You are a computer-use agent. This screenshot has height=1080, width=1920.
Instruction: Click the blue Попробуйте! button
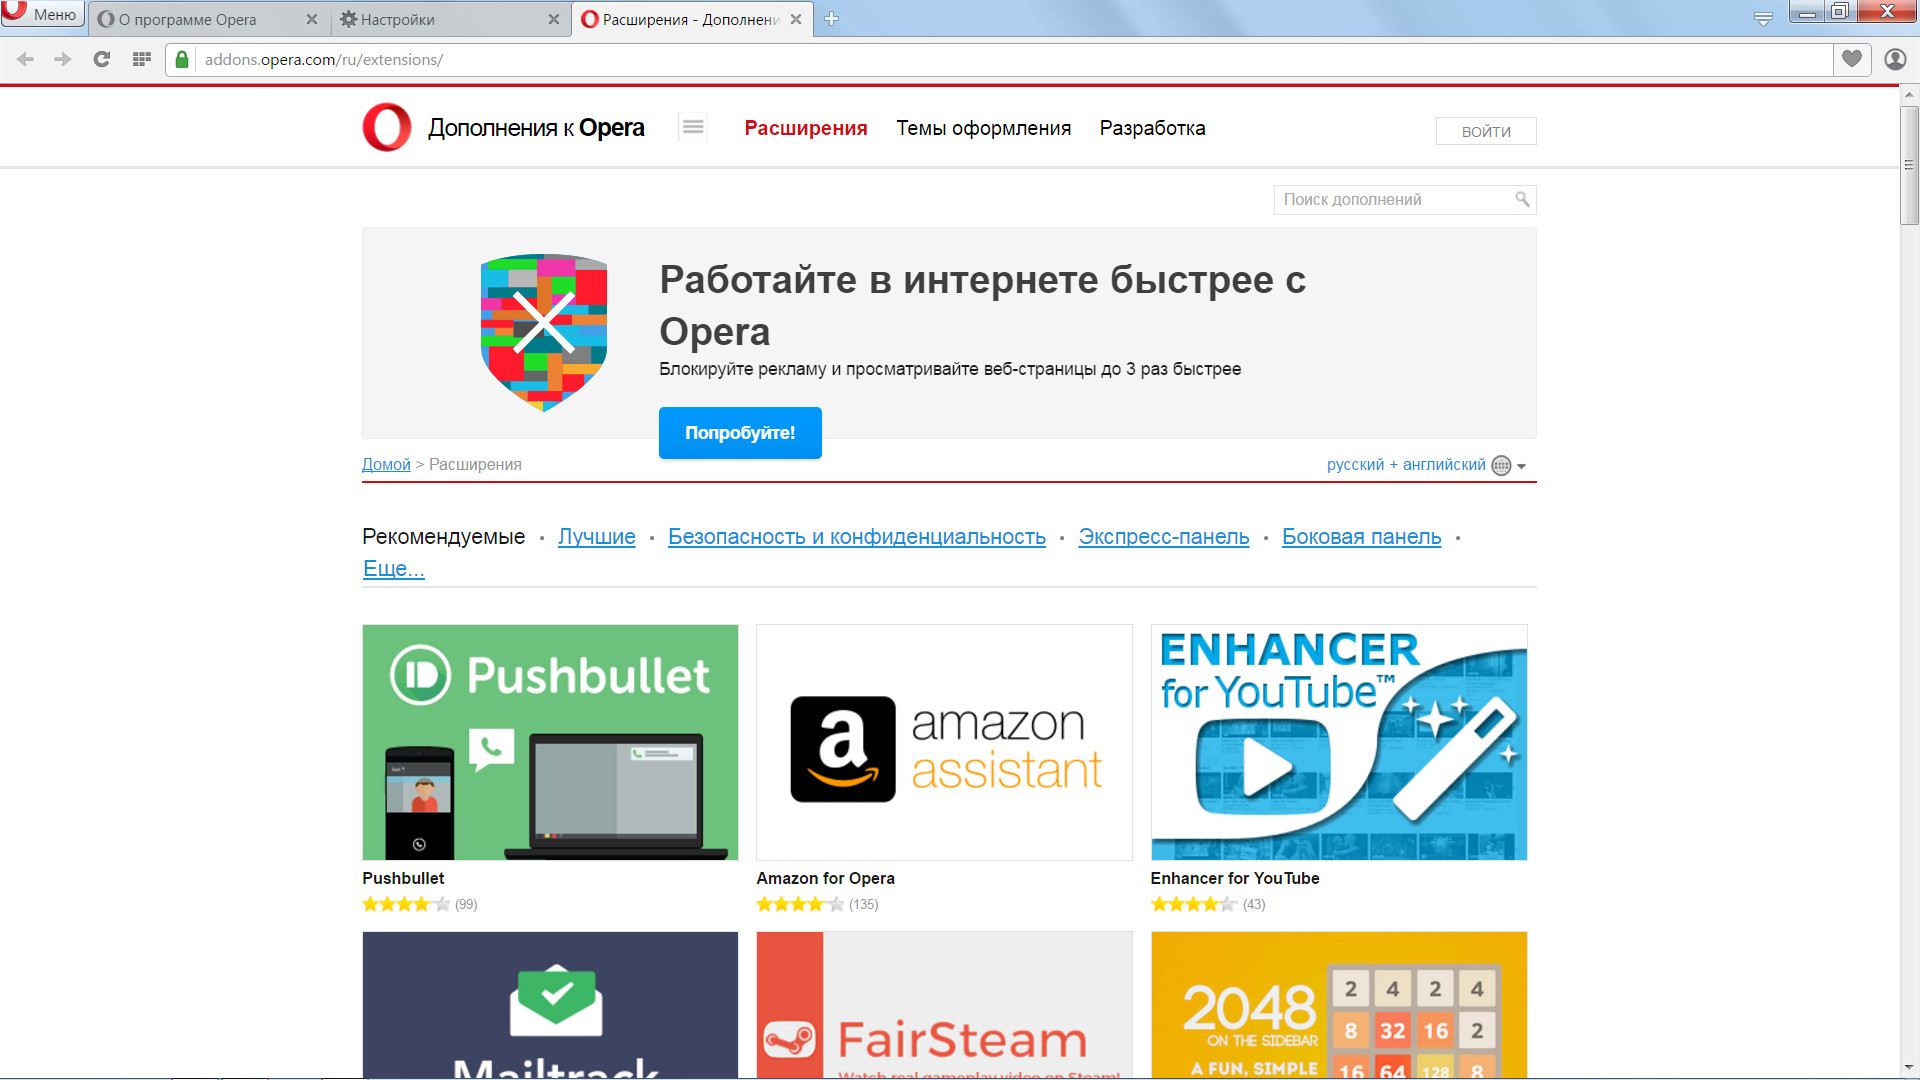pyautogui.click(x=740, y=433)
